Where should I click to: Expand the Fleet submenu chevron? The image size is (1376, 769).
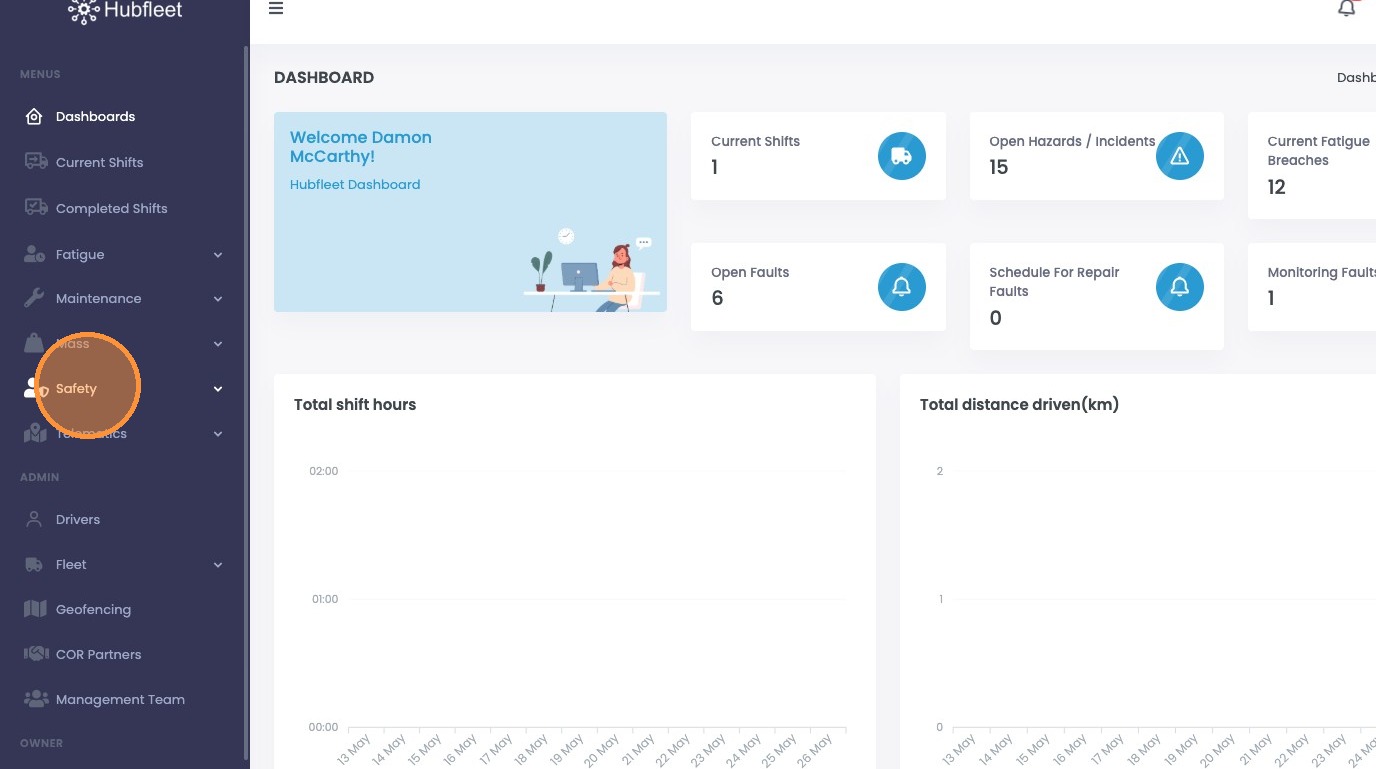click(218, 565)
